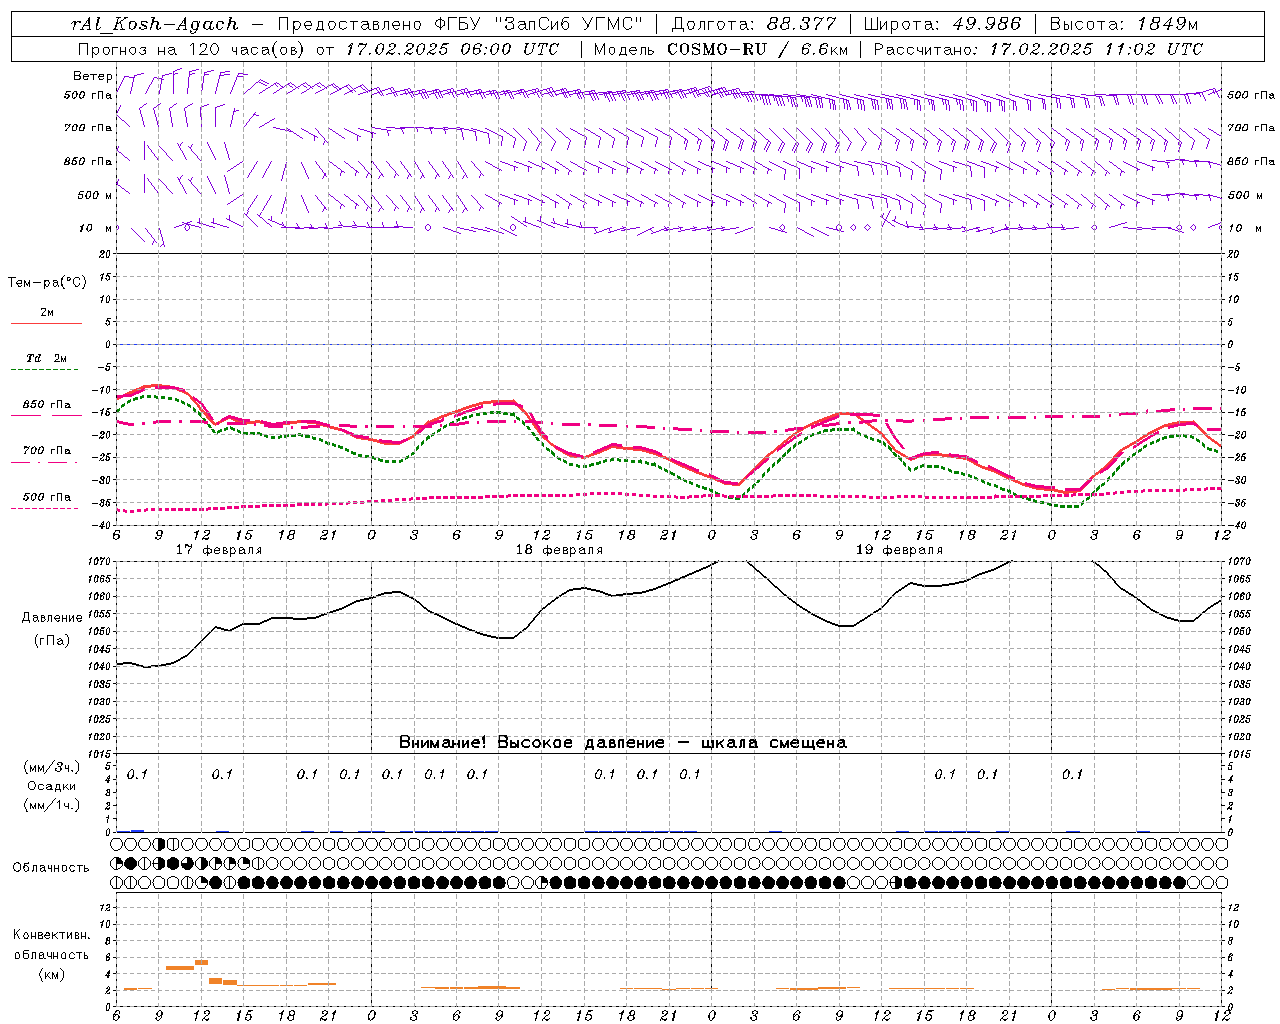The width and height of the screenshot is (1280, 1024).
Task: Click the Конвективн. convective cloud label
Action: pos(52,935)
